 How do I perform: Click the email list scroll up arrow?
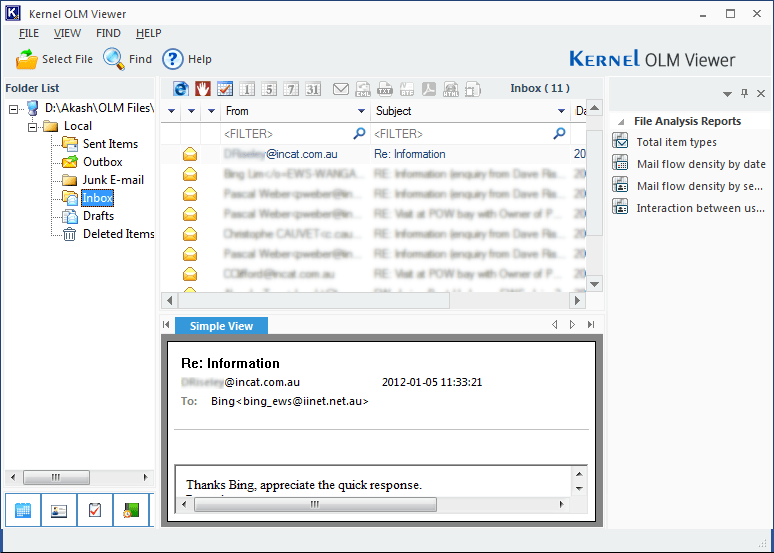tap(594, 108)
